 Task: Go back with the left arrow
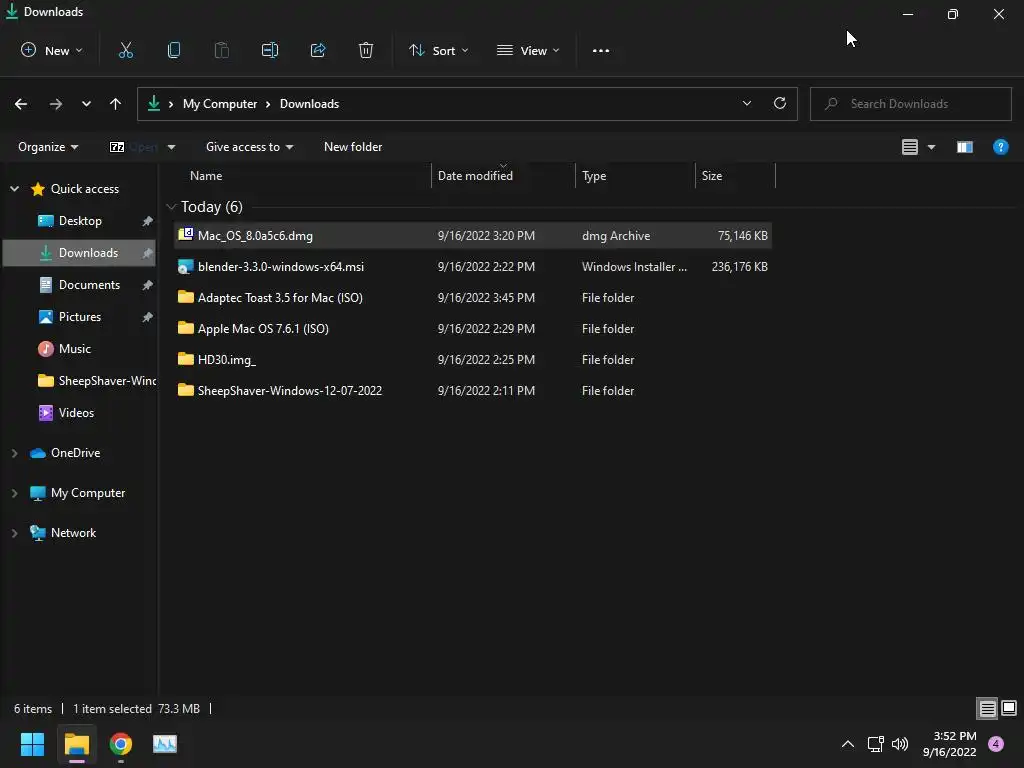(x=21, y=104)
